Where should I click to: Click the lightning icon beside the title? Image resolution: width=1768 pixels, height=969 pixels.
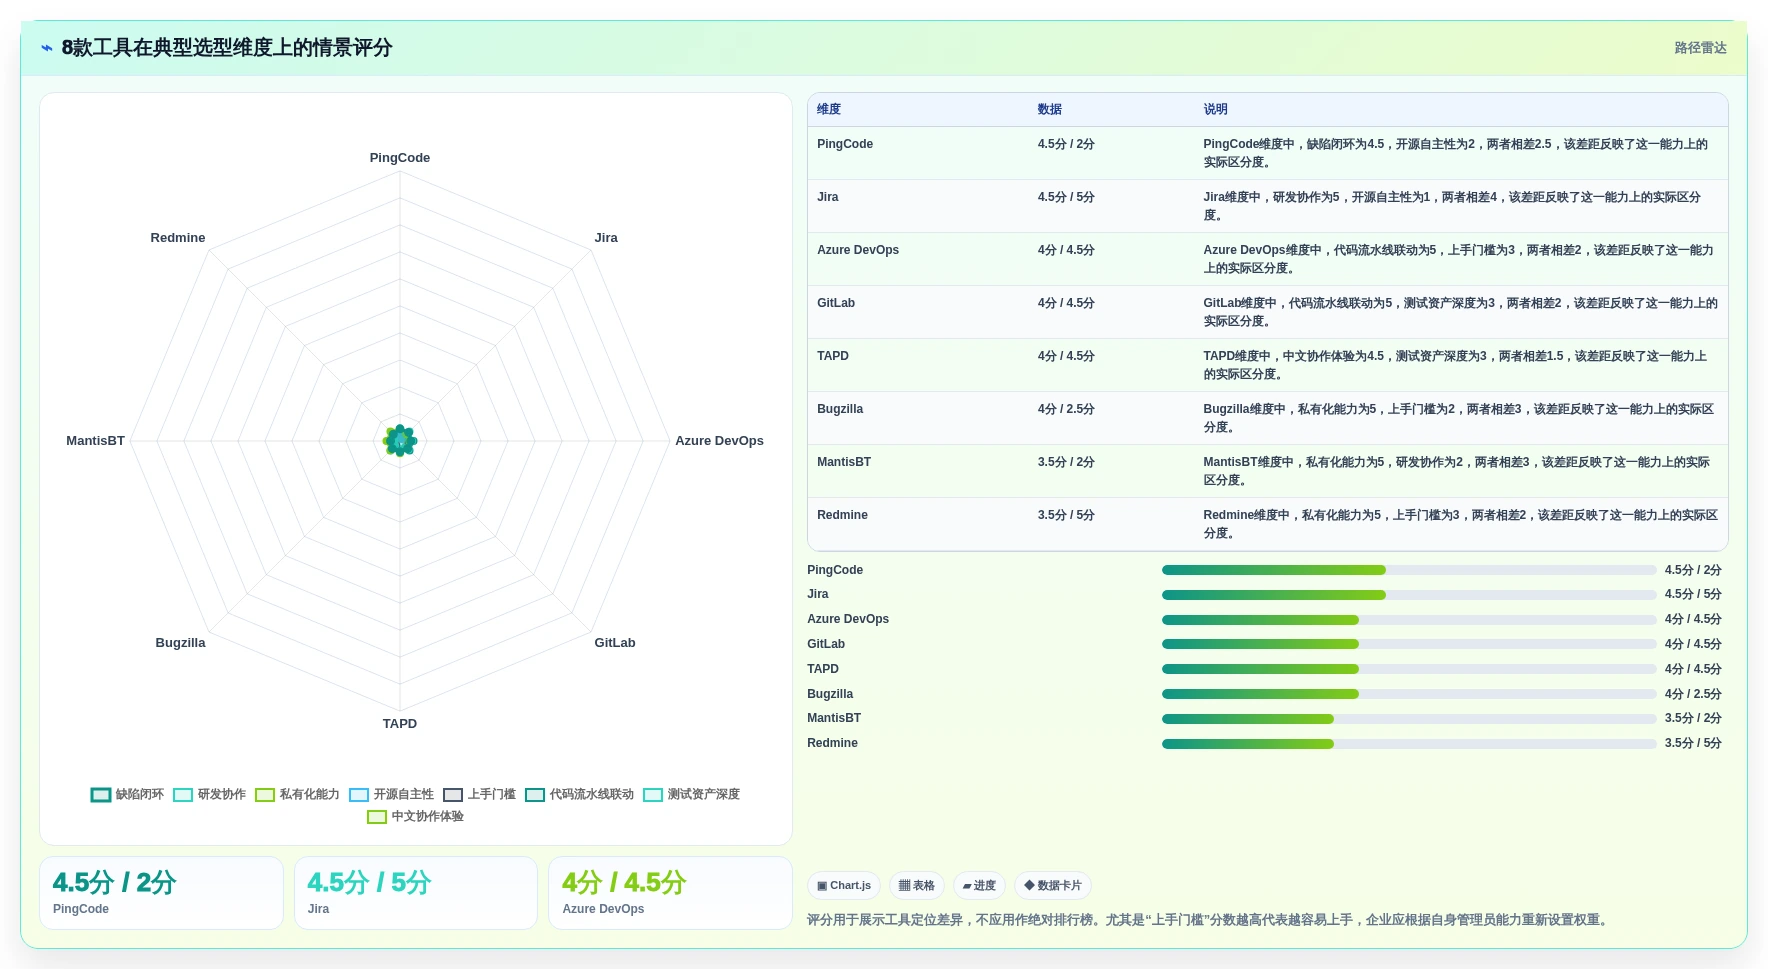pyautogui.click(x=47, y=48)
